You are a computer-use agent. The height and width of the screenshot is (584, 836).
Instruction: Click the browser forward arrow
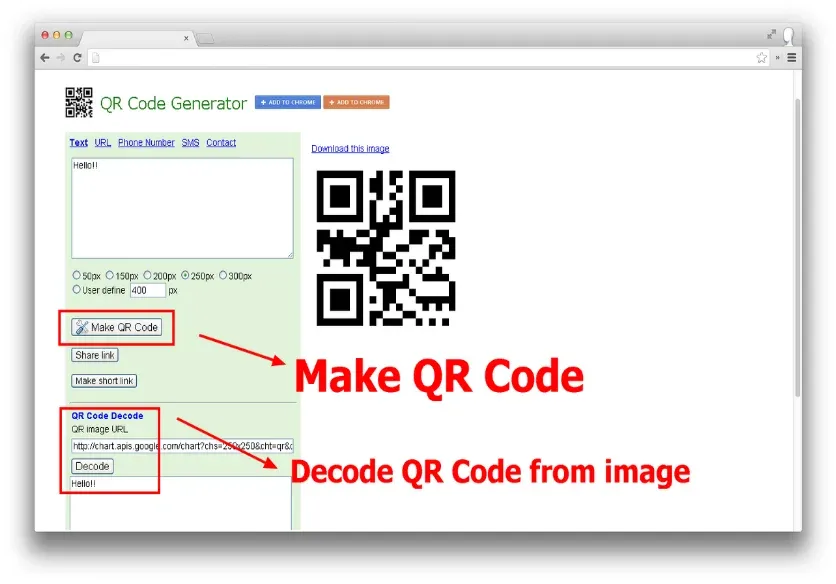61,58
